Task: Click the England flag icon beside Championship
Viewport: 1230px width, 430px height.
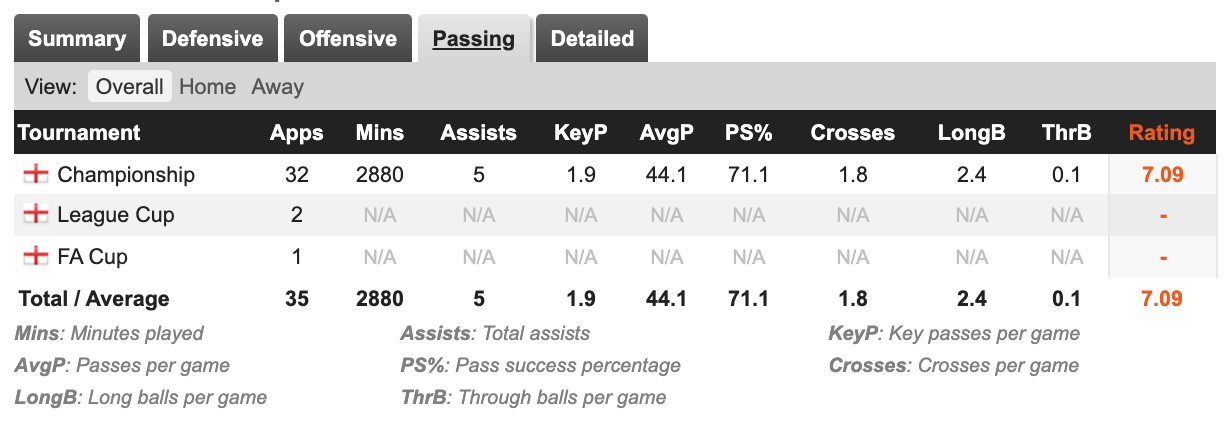Action: 35,175
